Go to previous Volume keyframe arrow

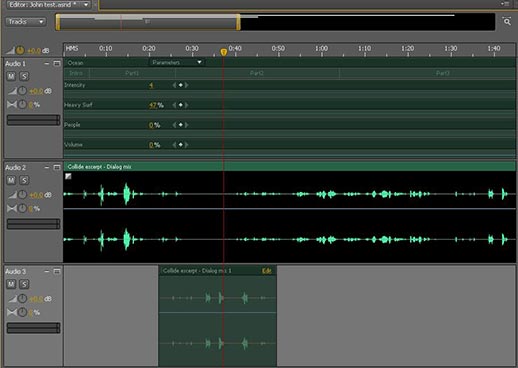point(174,145)
